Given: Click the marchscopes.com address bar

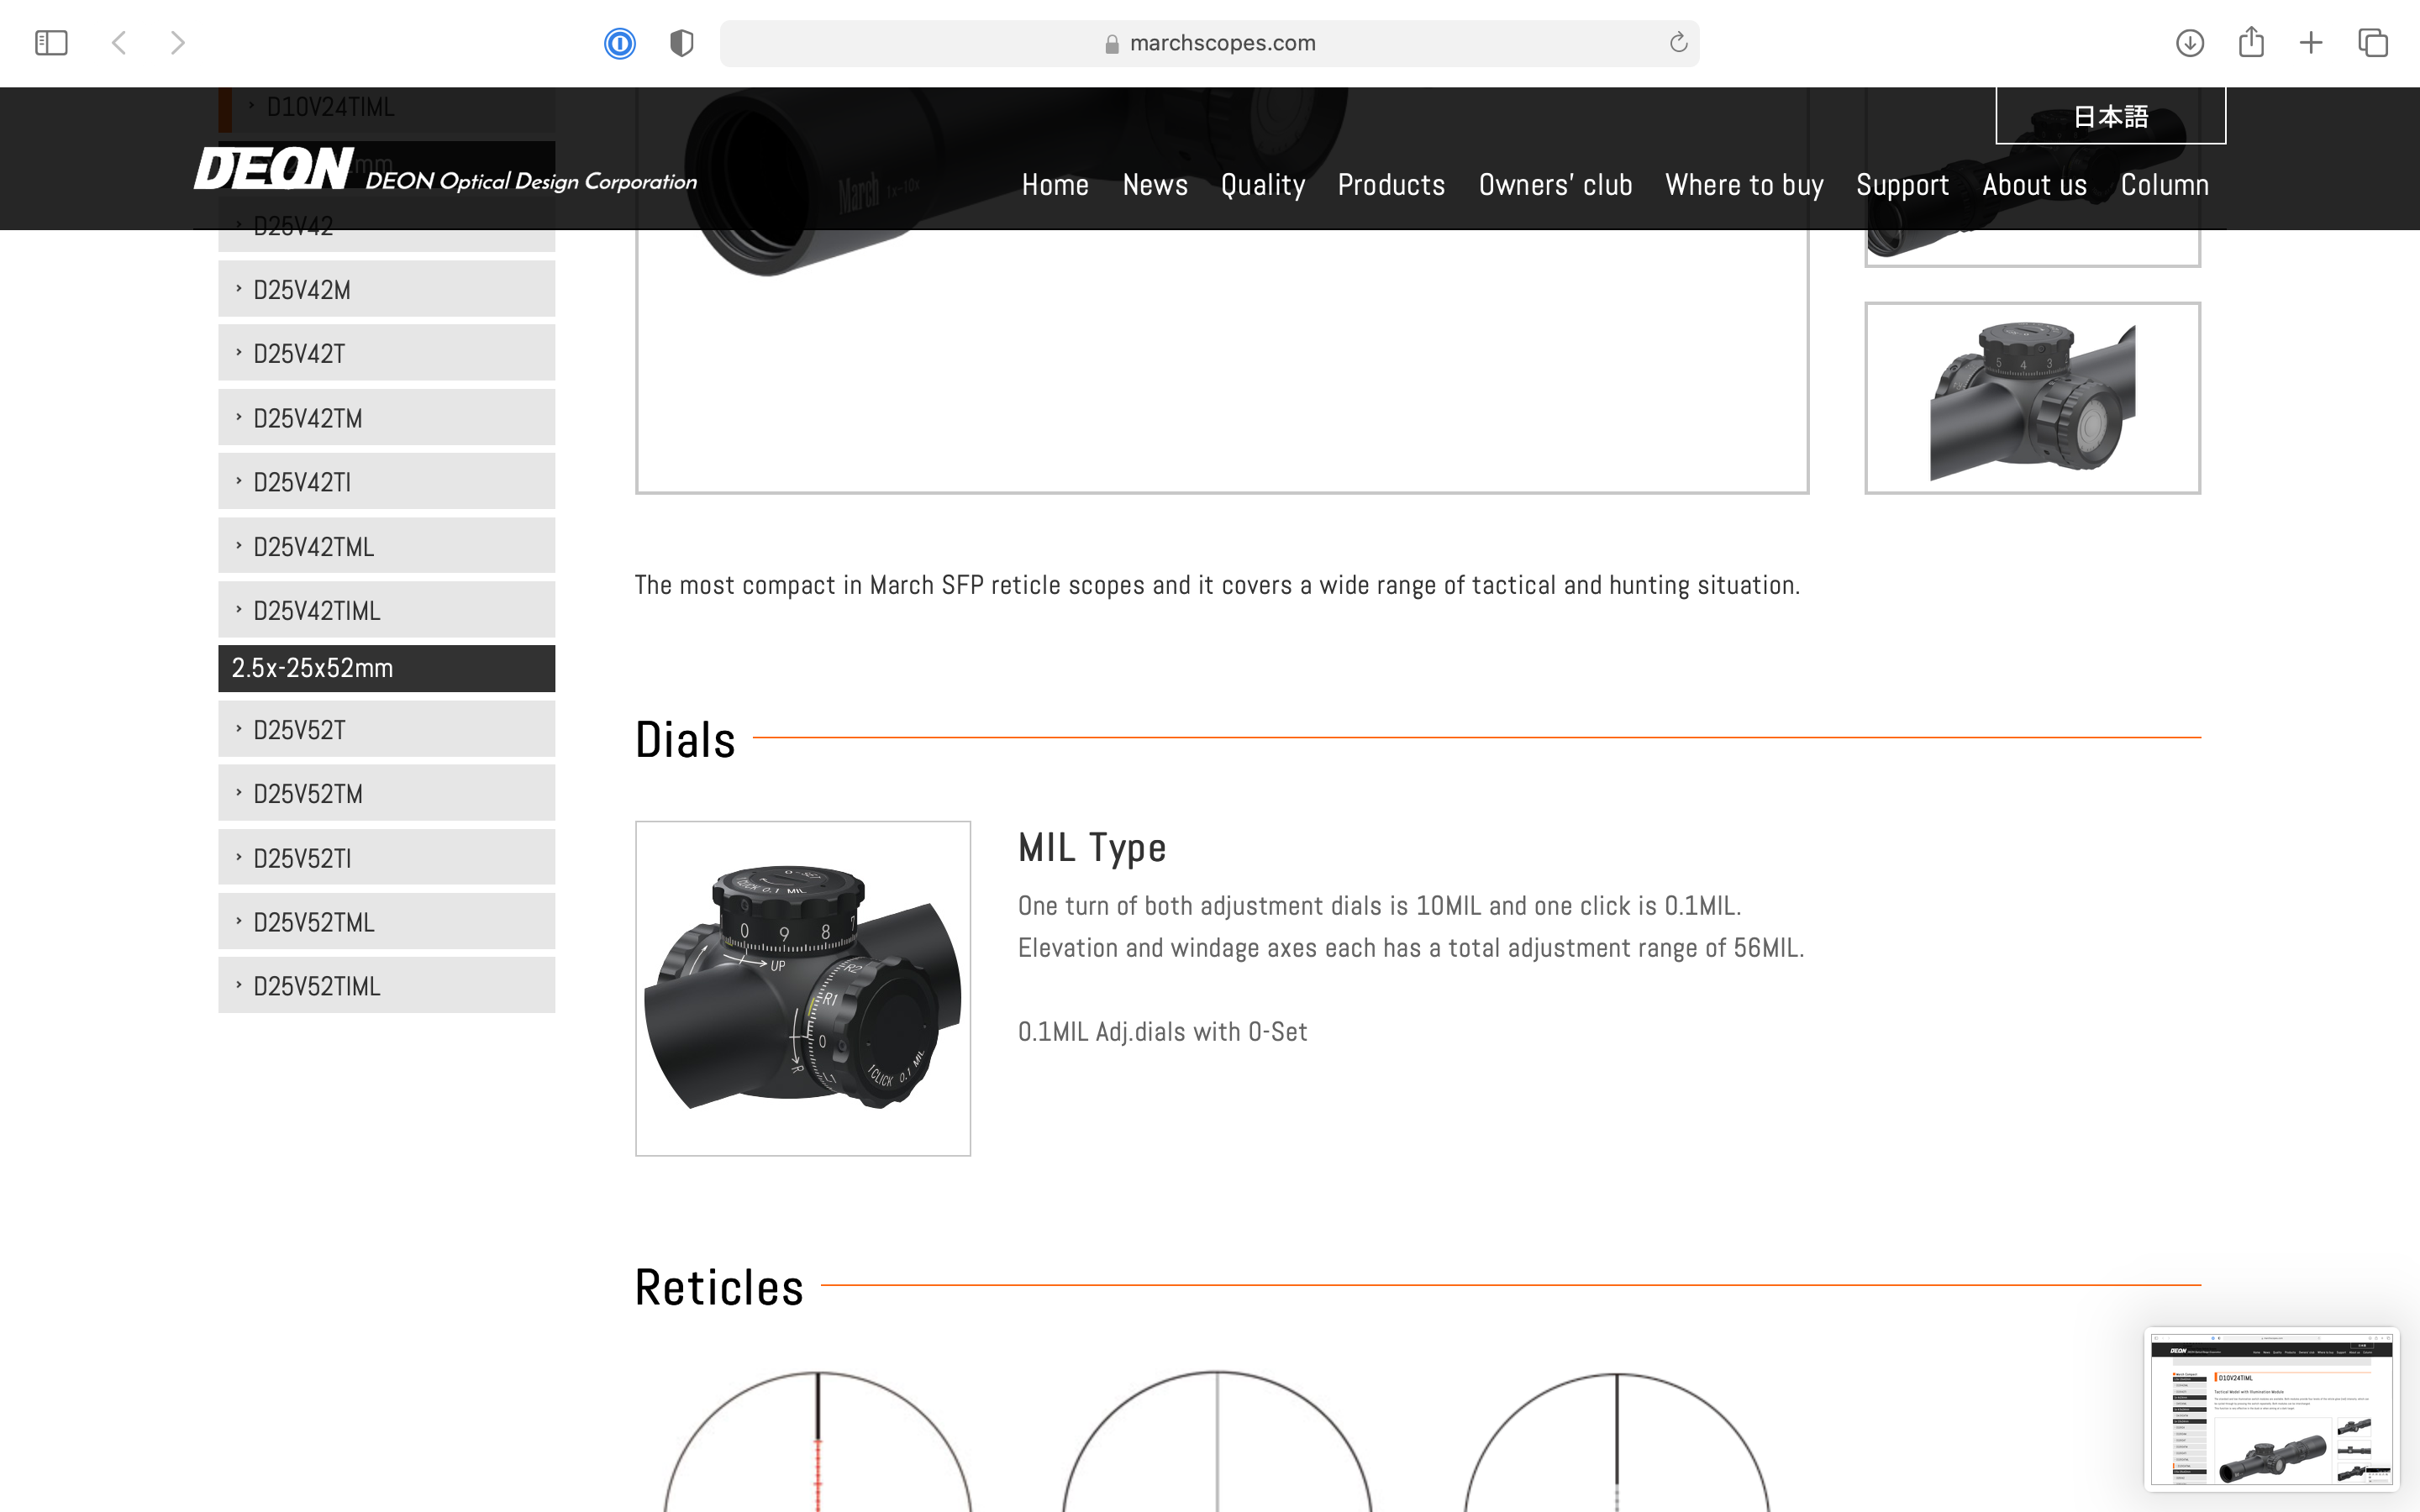Looking at the screenshot, I should (x=1209, y=43).
